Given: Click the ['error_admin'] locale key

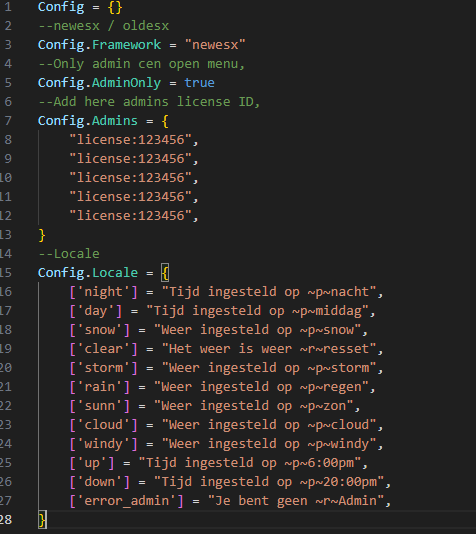Looking at the screenshot, I should (127, 501).
